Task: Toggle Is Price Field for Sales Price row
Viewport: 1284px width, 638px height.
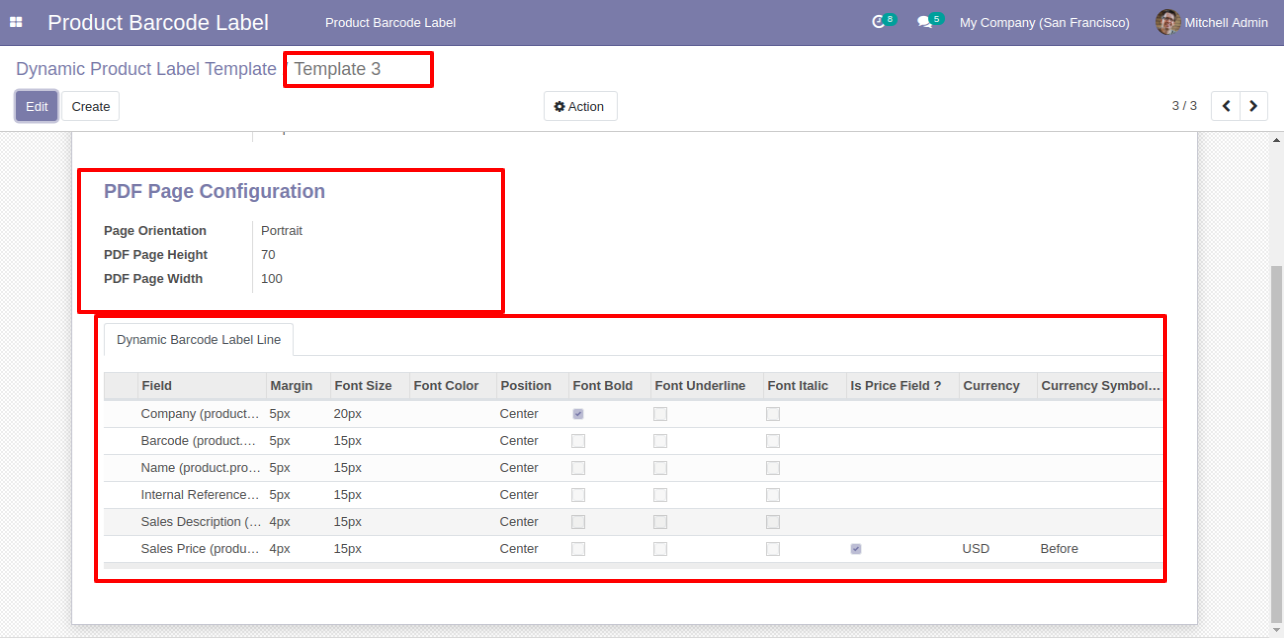Action: 856,549
